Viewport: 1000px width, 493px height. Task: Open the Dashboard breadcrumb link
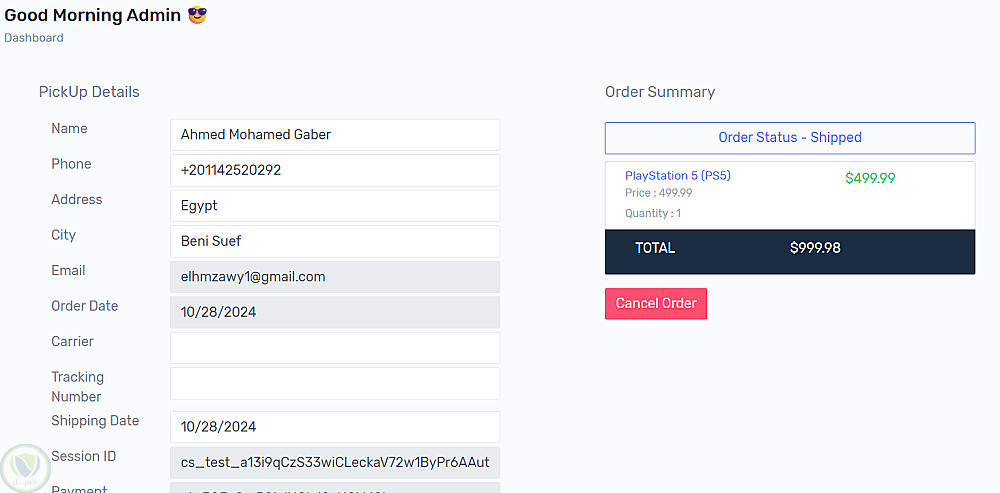coord(34,38)
